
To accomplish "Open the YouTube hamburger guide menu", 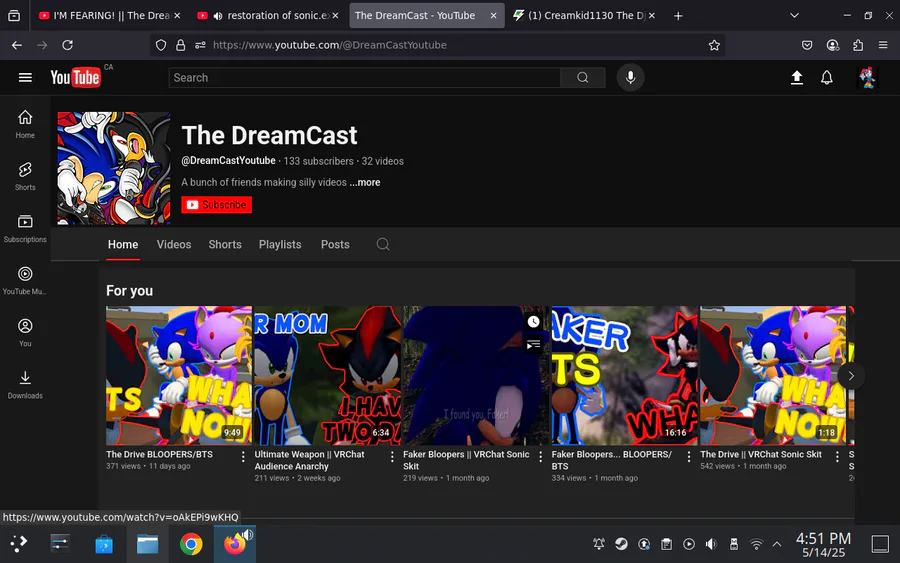I will (25, 77).
